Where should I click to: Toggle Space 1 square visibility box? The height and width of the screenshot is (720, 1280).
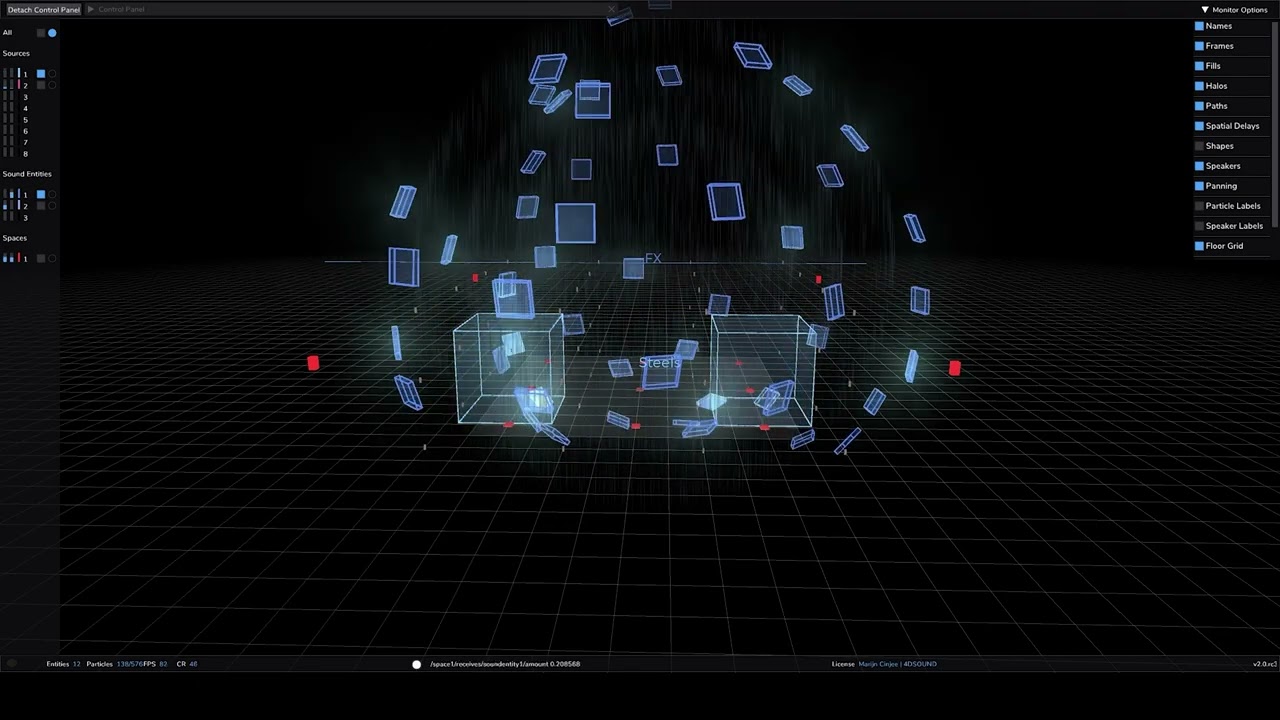tap(41, 259)
